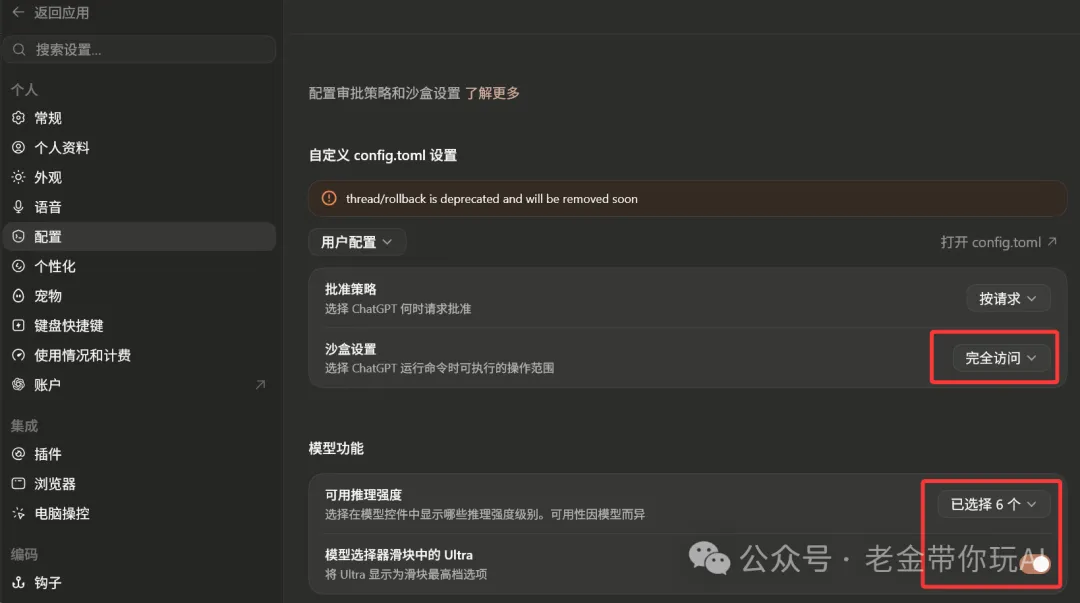The width and height of the screenshot is (1080, 603).
Task: Open 键盘快捷键 settings
Action: coord(140,325)
